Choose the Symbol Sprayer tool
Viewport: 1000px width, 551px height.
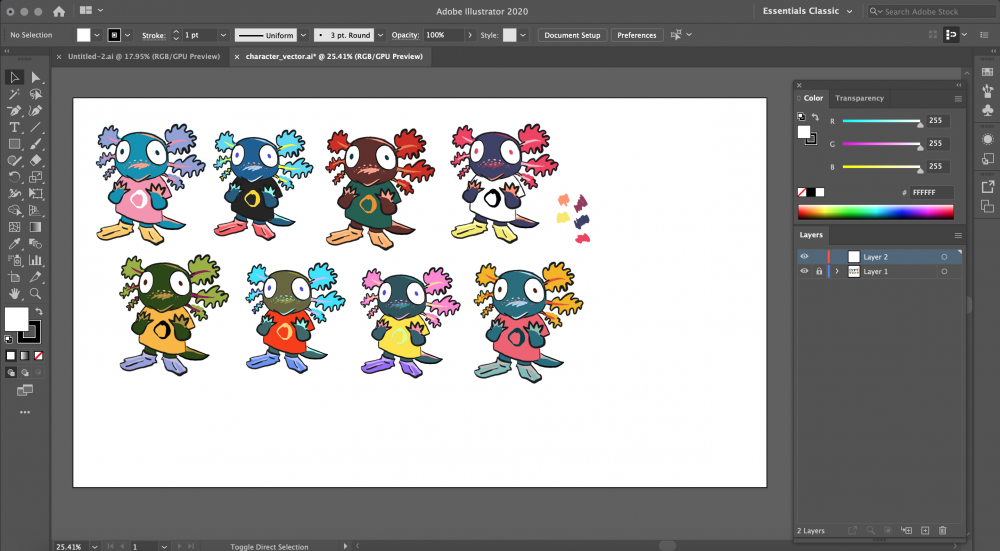pos(13,260)
